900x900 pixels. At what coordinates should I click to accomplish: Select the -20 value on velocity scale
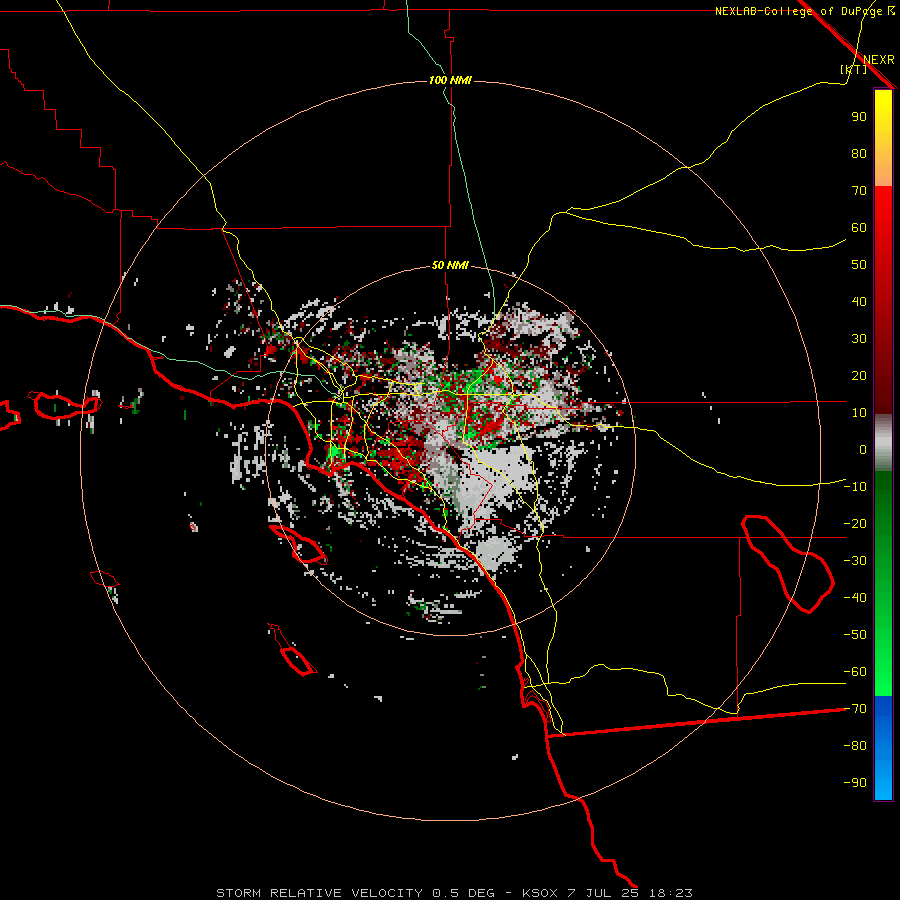855,523
